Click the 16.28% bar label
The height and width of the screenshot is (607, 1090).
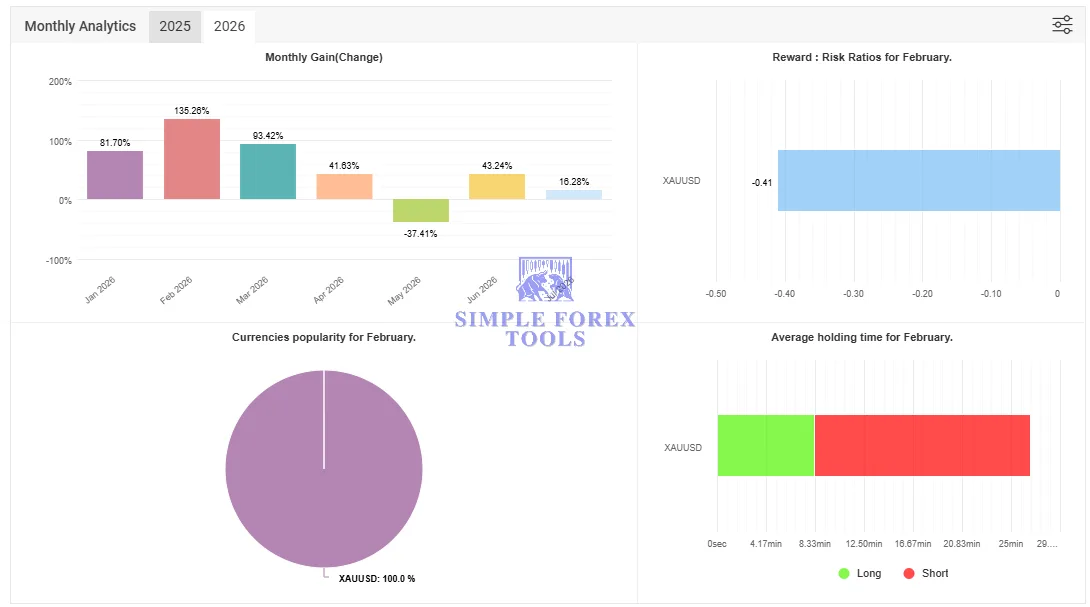(x=574, y=181)
